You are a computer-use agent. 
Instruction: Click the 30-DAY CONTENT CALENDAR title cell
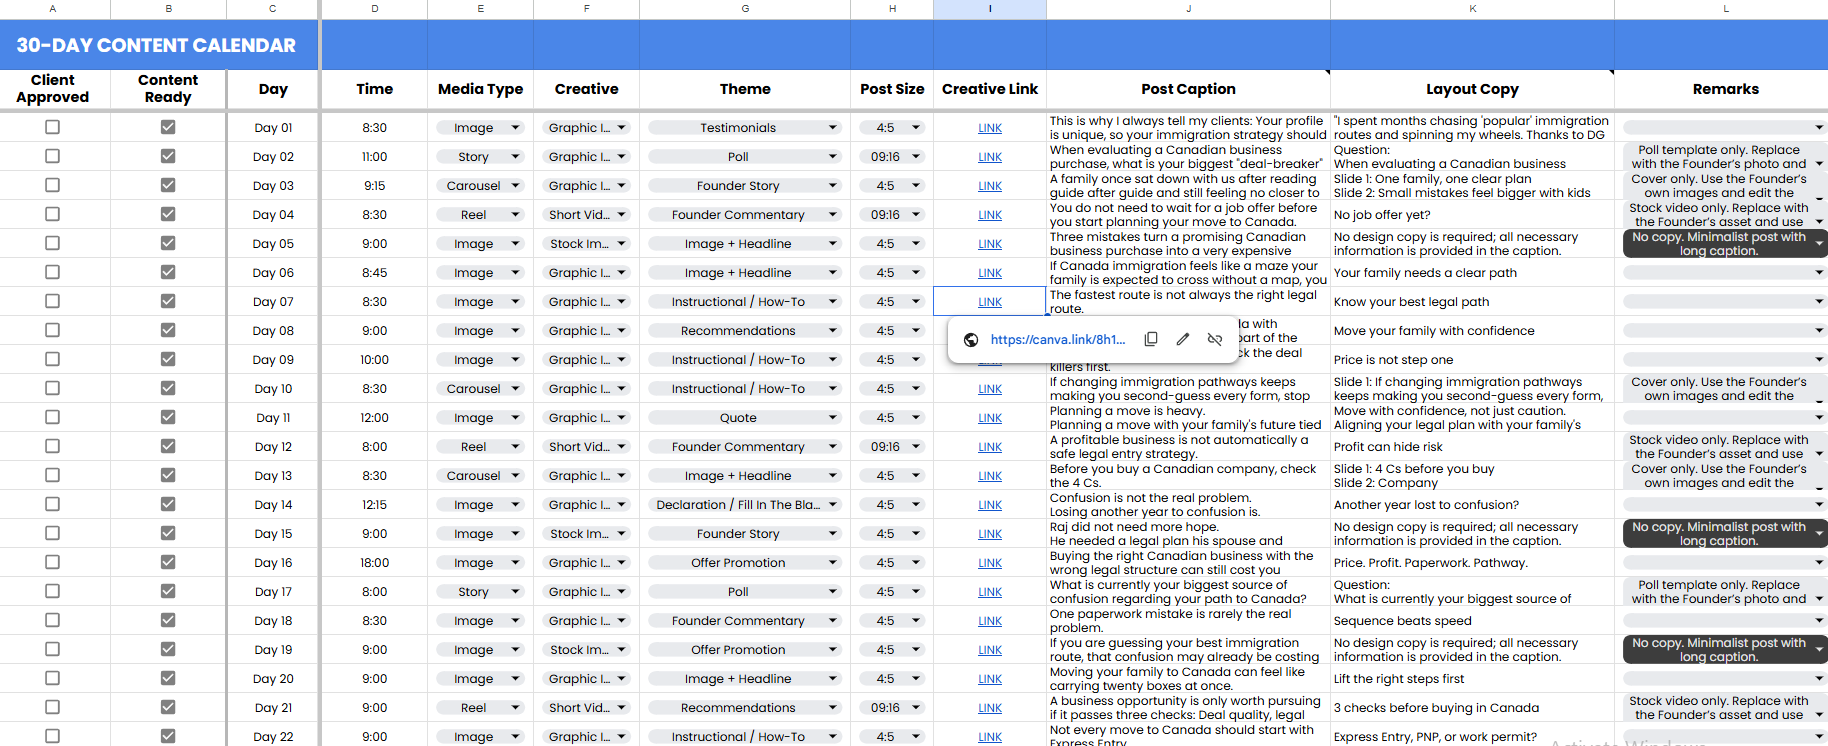pyautogui.click(x=157, y=45)
